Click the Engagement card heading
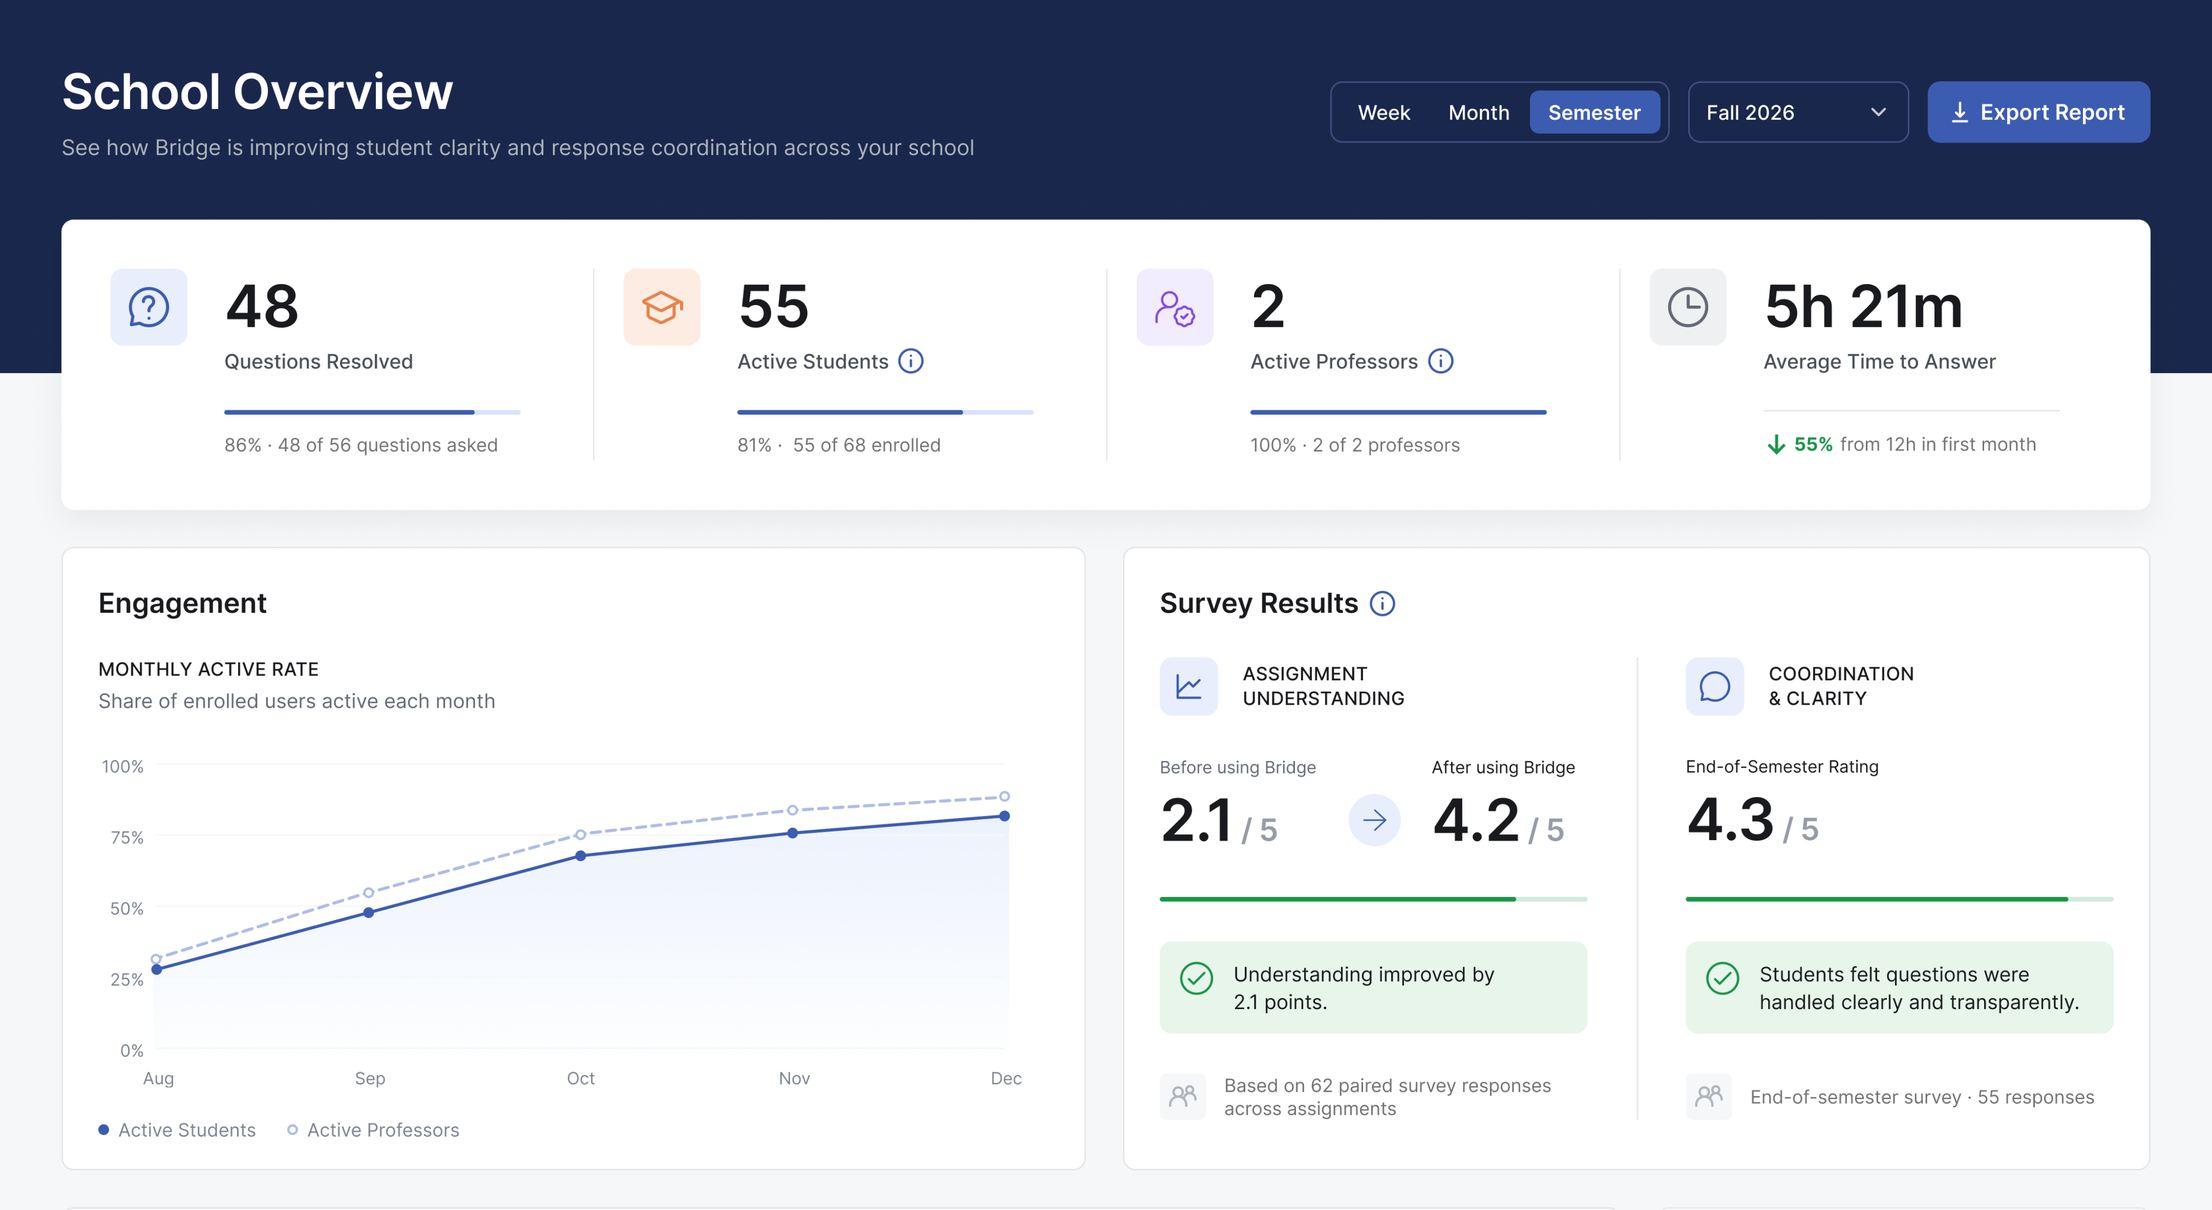Screen dimensions: 2212x1210 pyautogui.click(x=182, y=603)
